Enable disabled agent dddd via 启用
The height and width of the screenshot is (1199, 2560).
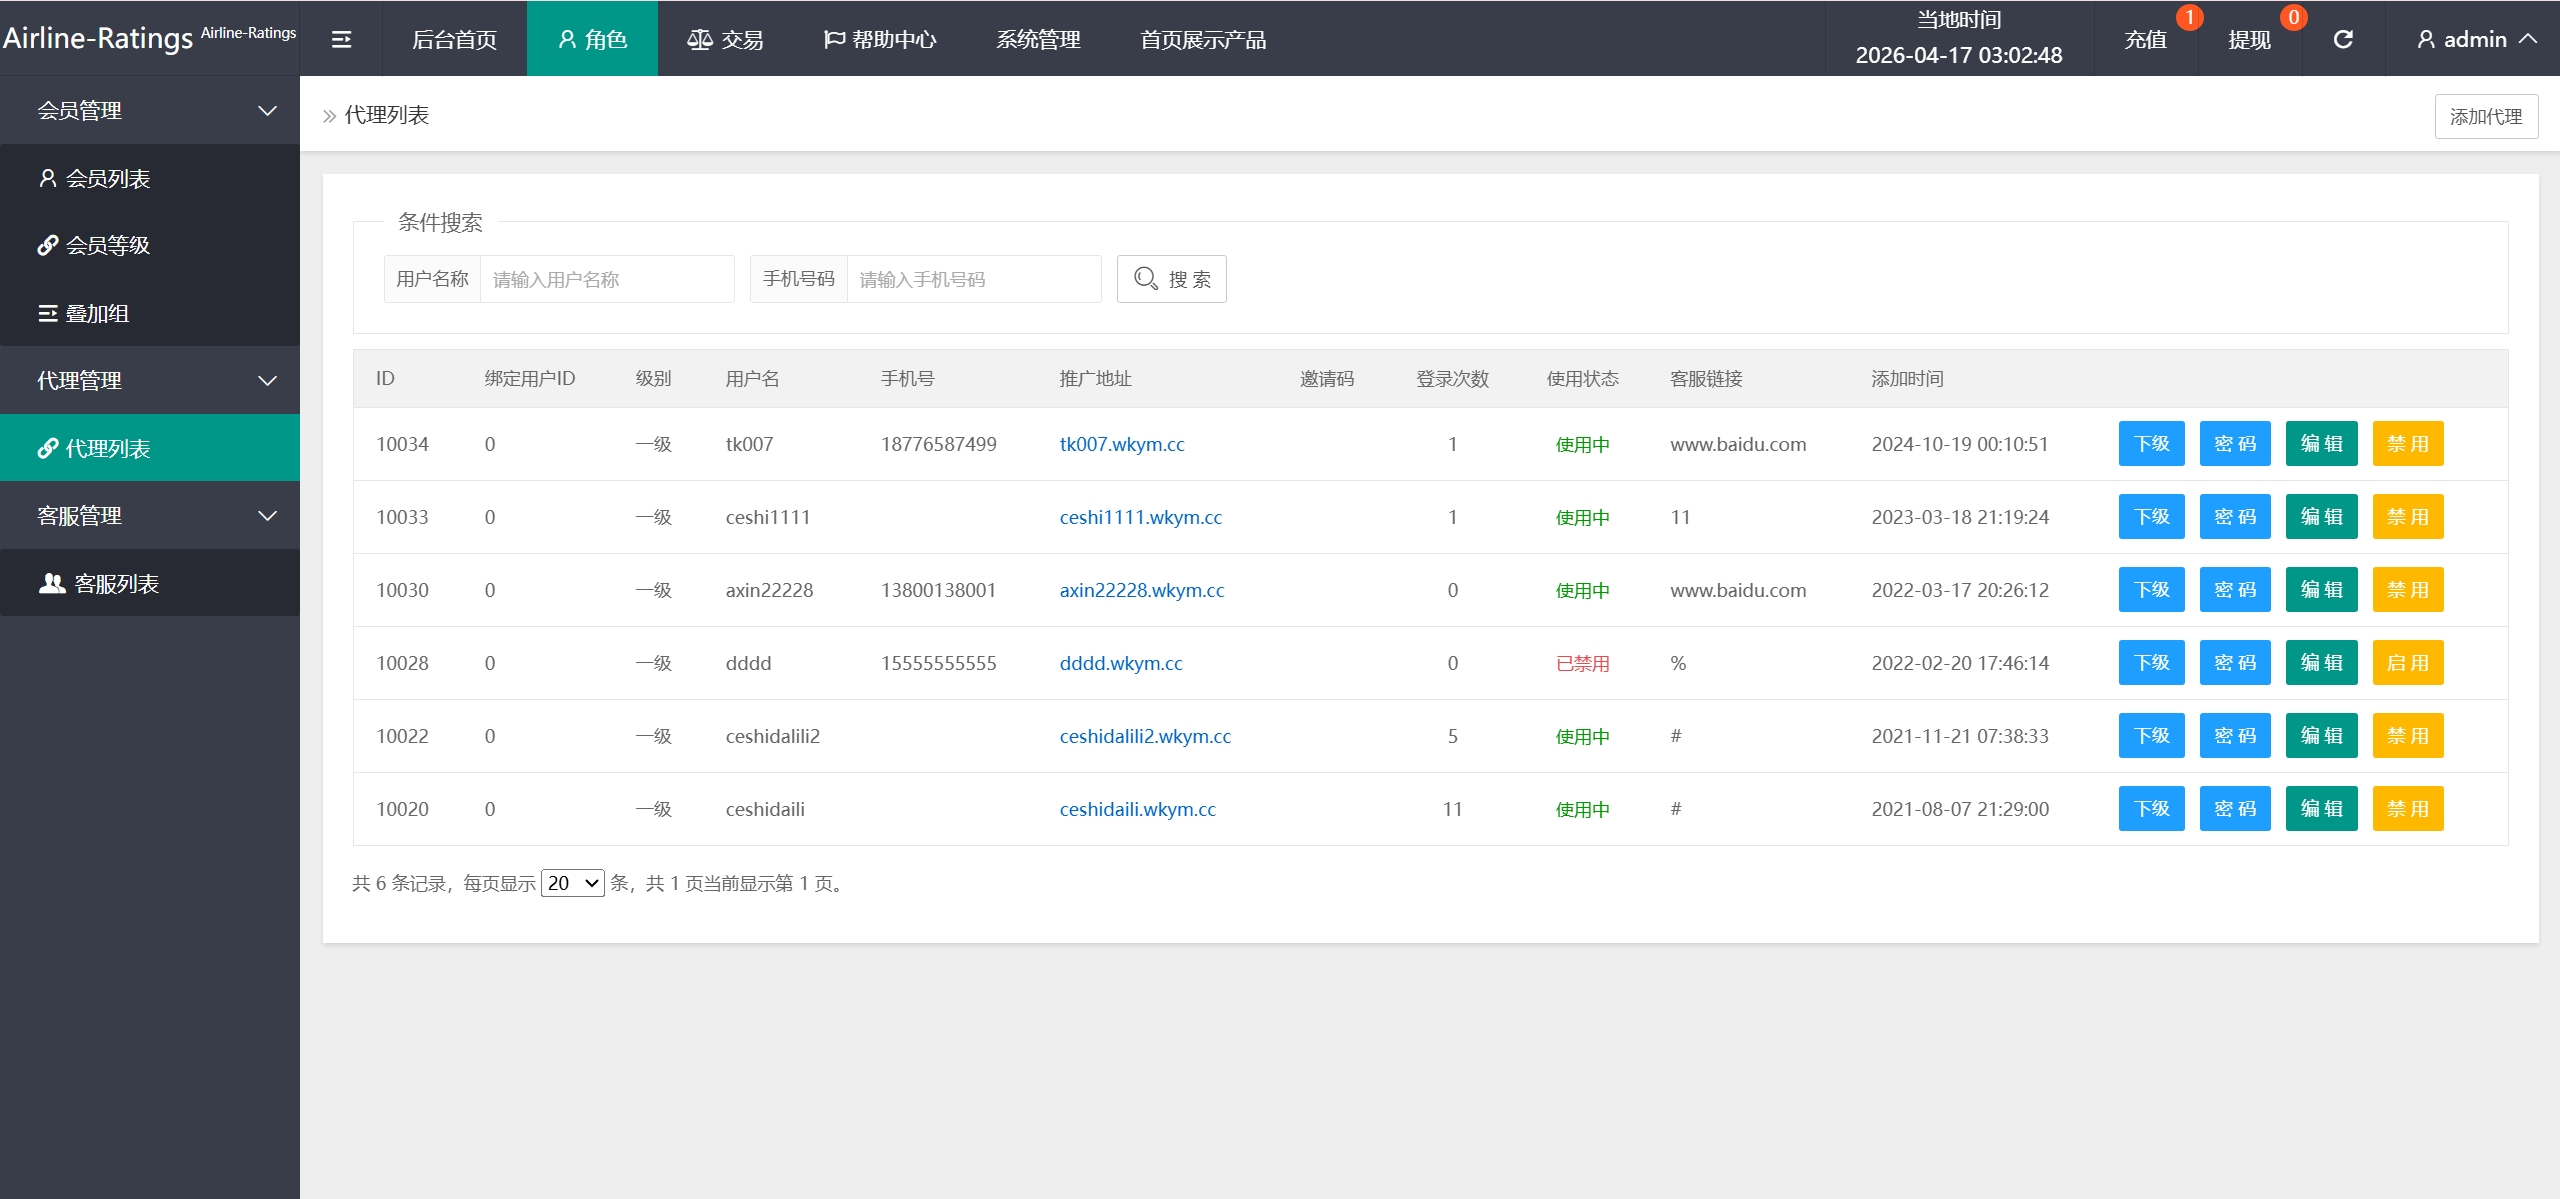click(x=2407, y=663)
